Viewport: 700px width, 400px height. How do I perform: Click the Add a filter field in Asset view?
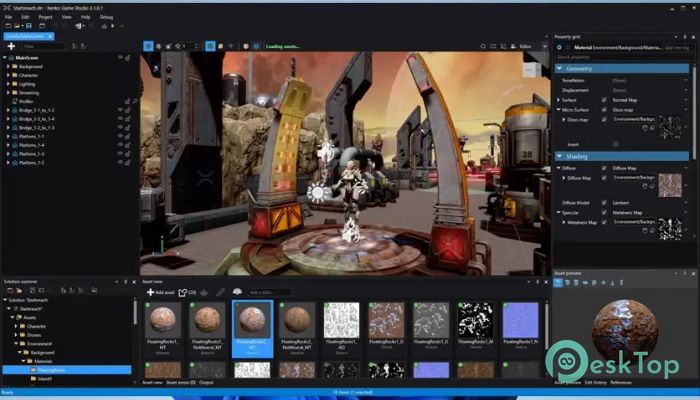coord(269,292)
